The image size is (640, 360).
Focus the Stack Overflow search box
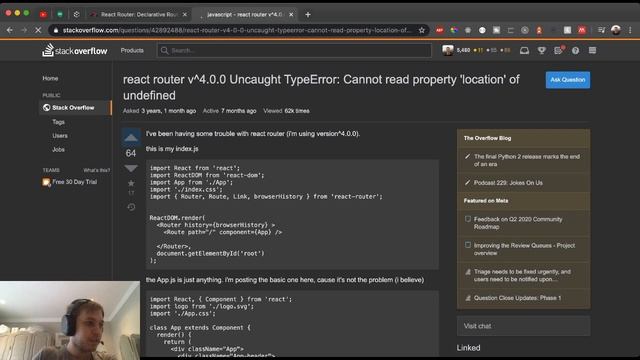pyautogui.click(x=294, y=50)
